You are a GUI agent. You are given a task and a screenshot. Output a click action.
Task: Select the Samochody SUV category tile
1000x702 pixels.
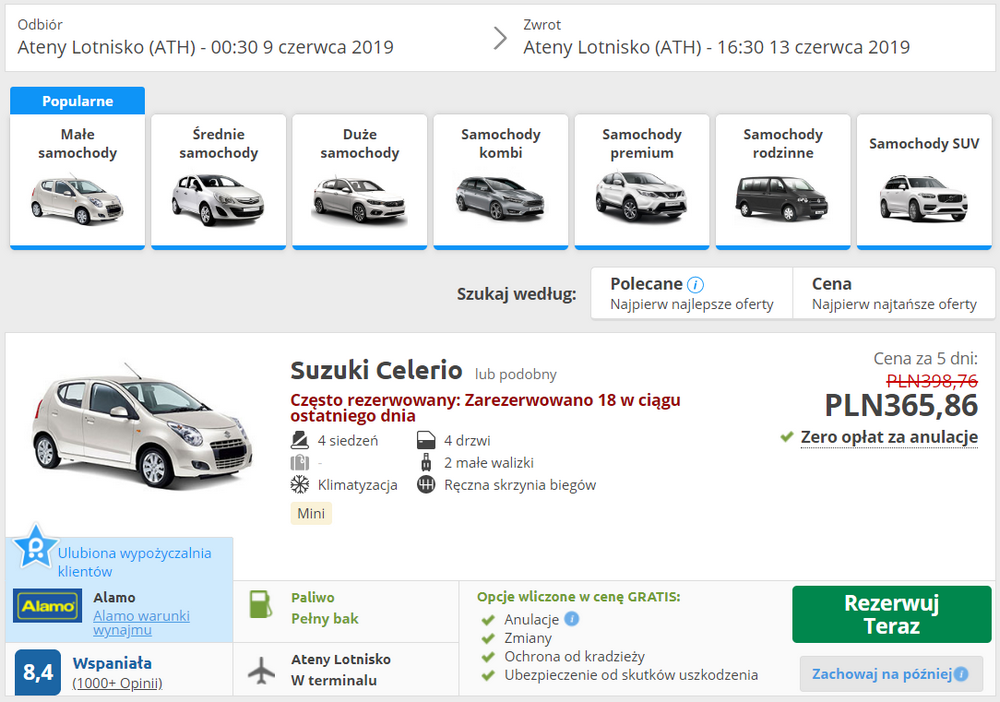923,181
